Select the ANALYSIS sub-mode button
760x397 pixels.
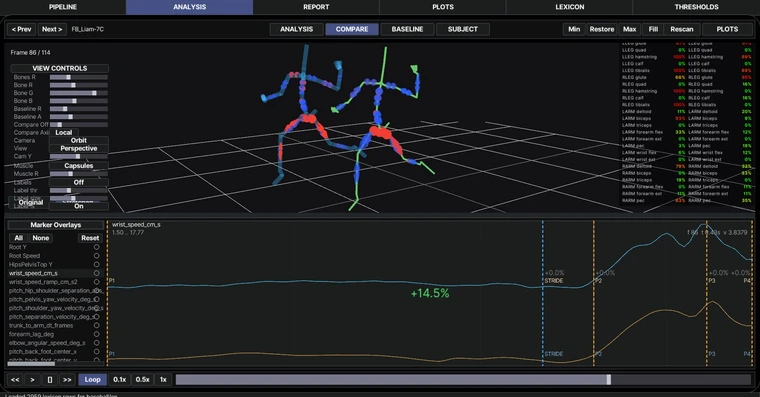(297, 29)
